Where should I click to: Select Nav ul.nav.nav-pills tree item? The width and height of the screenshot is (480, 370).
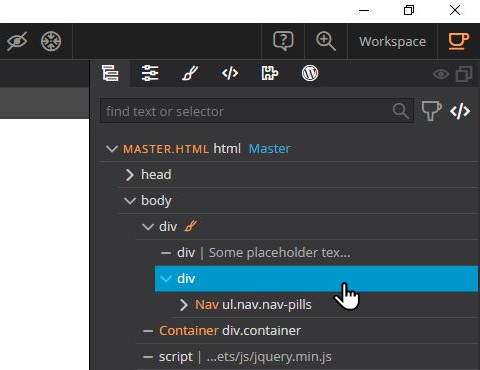[253, 305]
